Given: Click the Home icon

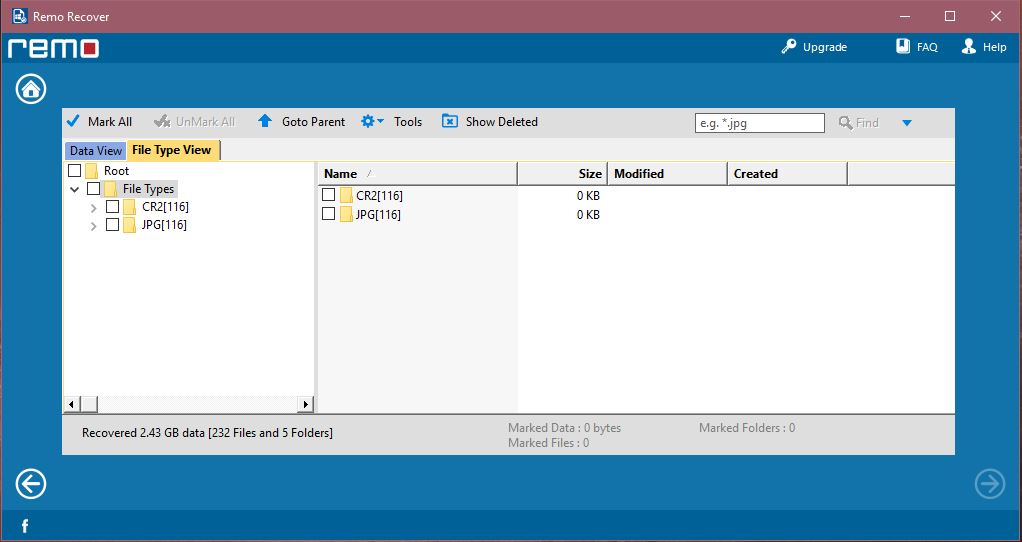Looking at the screenshot, I should pos(31,89).
